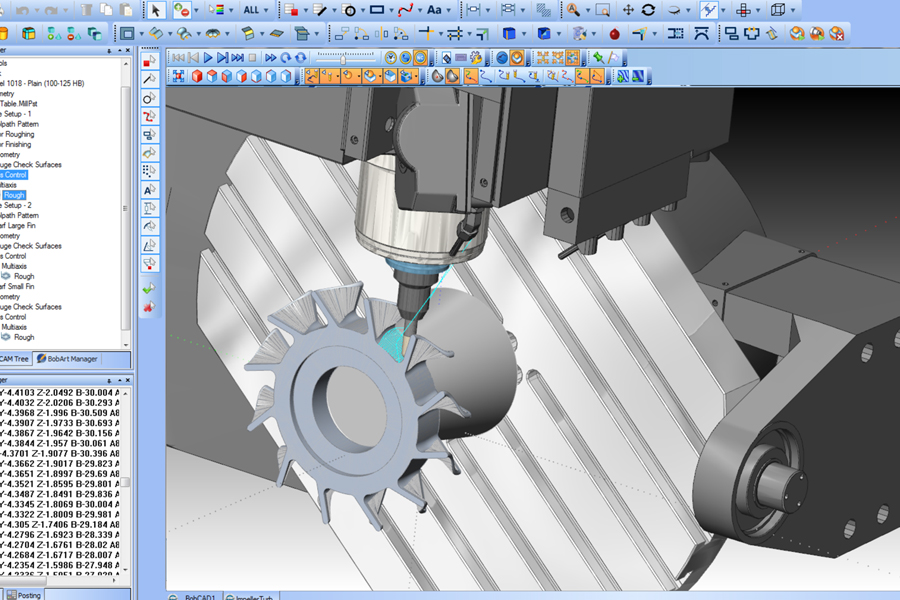Viewport: 900px width, 600px height.
Task: Select the arrow pointer tool
Action: point(156,10)
